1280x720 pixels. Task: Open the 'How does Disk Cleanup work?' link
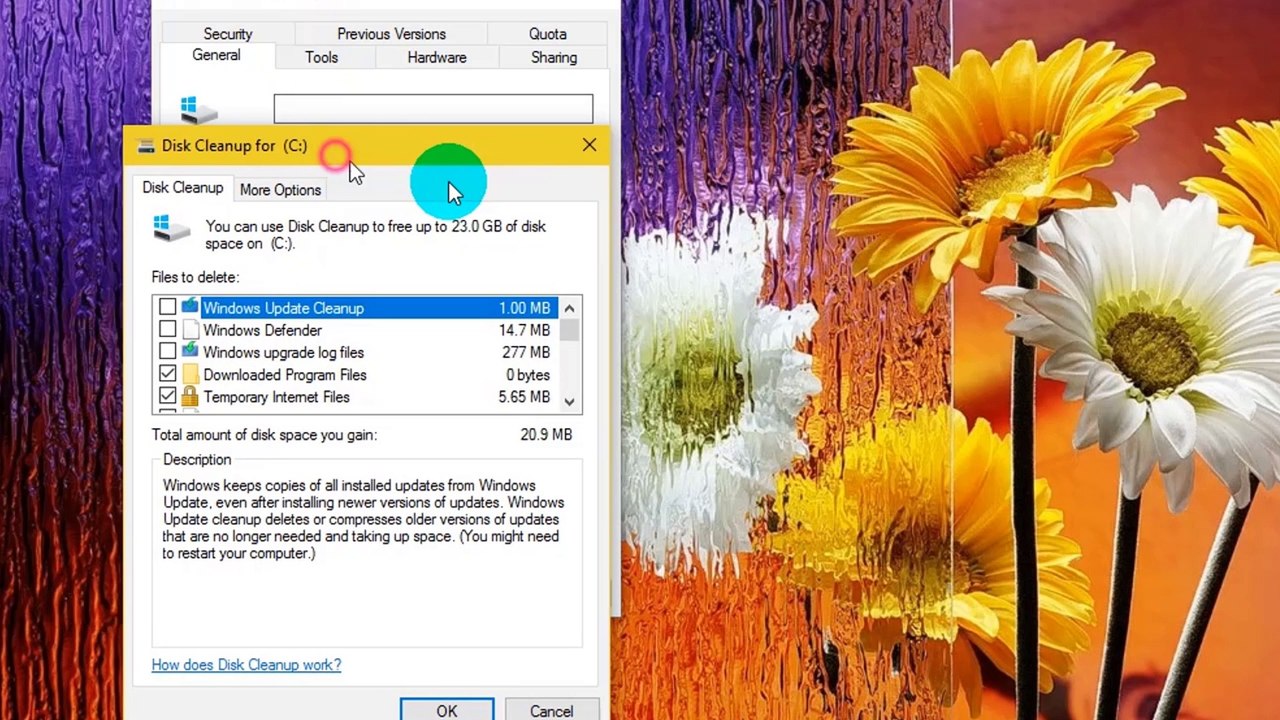246,665
